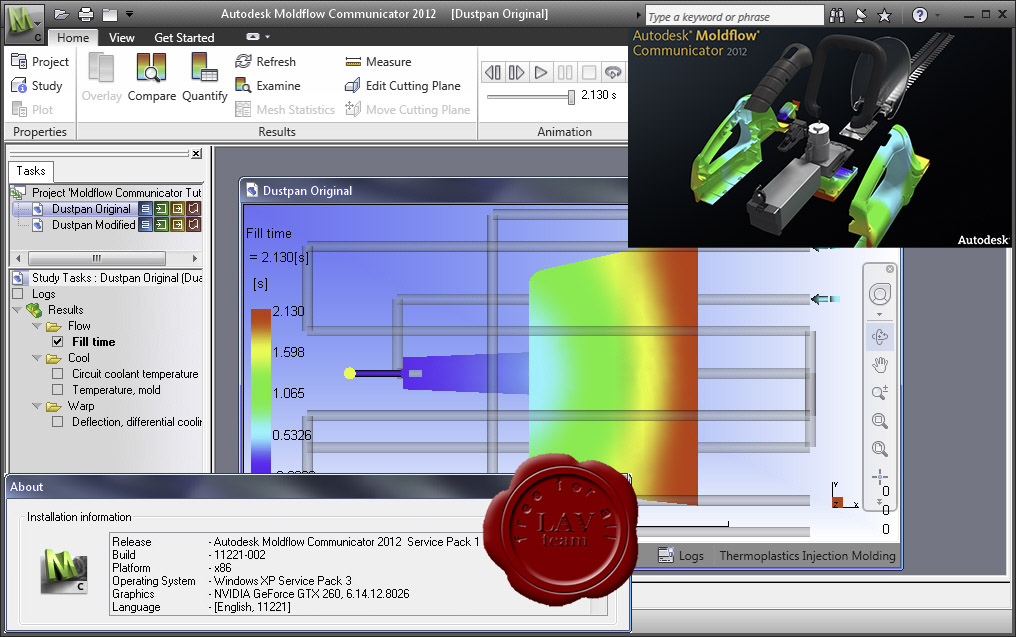1016x637 pixels.
Task: Open the ribbon minimize options dropdown
Action: (267, 37)
